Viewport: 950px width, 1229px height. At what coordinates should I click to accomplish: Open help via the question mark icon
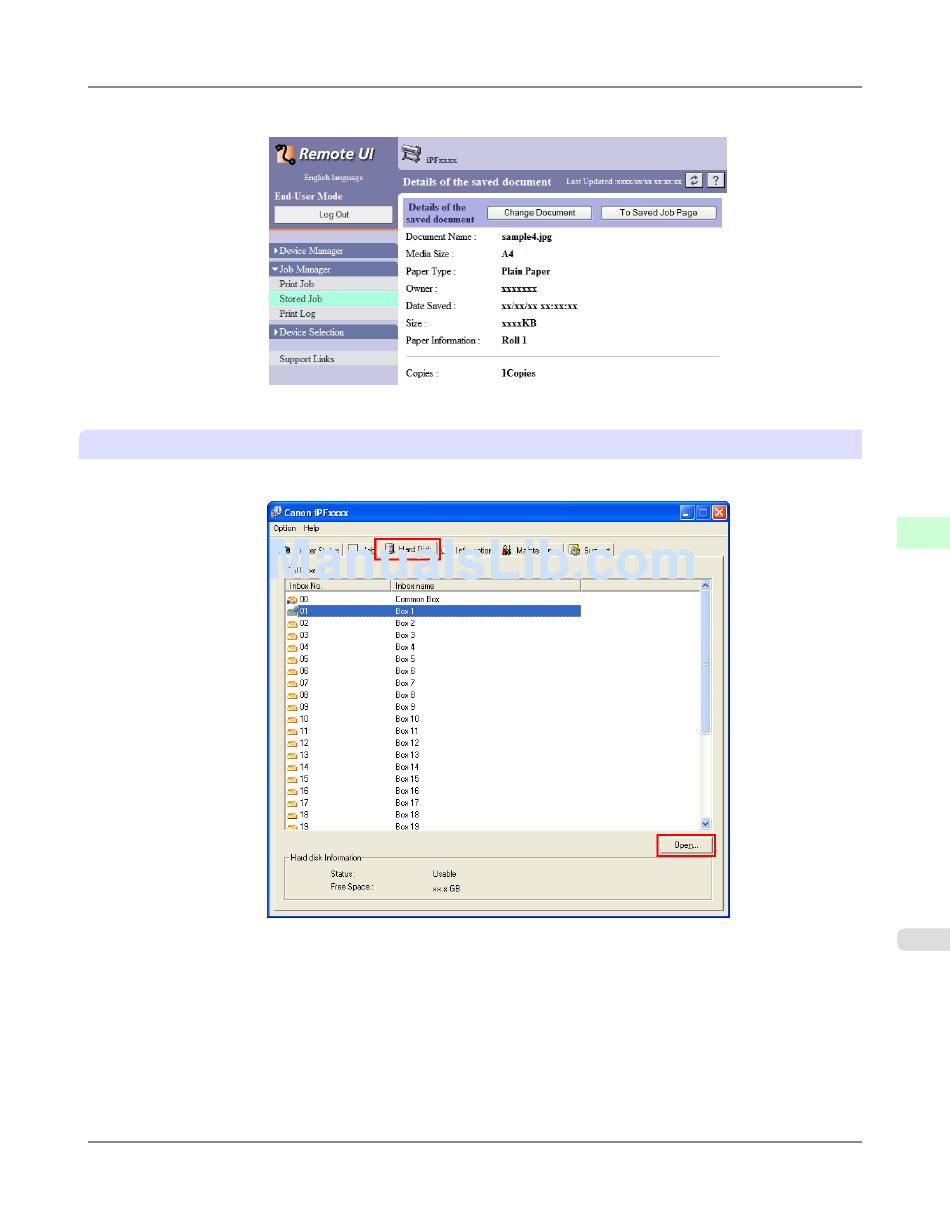[x=715, y=181]
